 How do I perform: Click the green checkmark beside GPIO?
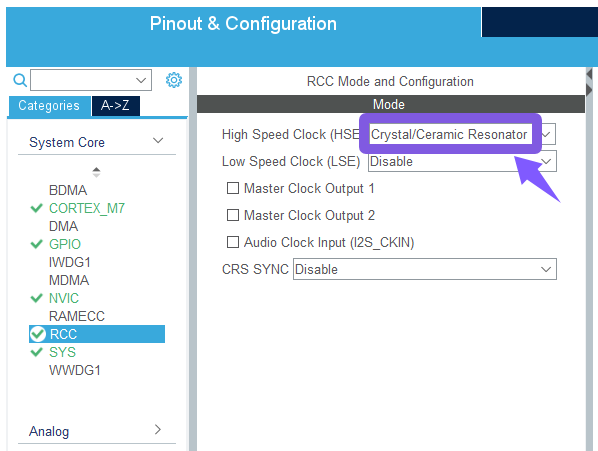[x=37, y=244]
